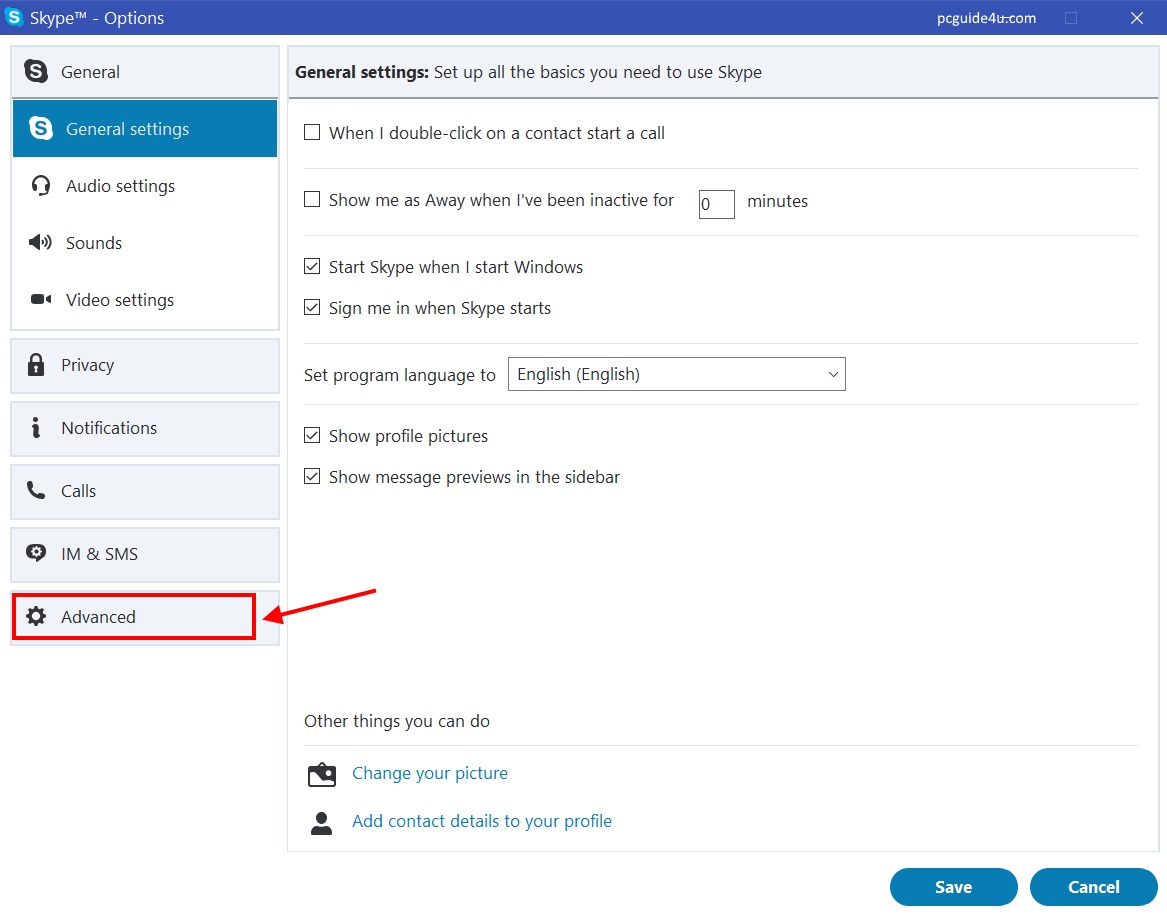The image size is (1167, 918).
Task: Click the speaker icon next to Sounds
Action: point(41,243)
